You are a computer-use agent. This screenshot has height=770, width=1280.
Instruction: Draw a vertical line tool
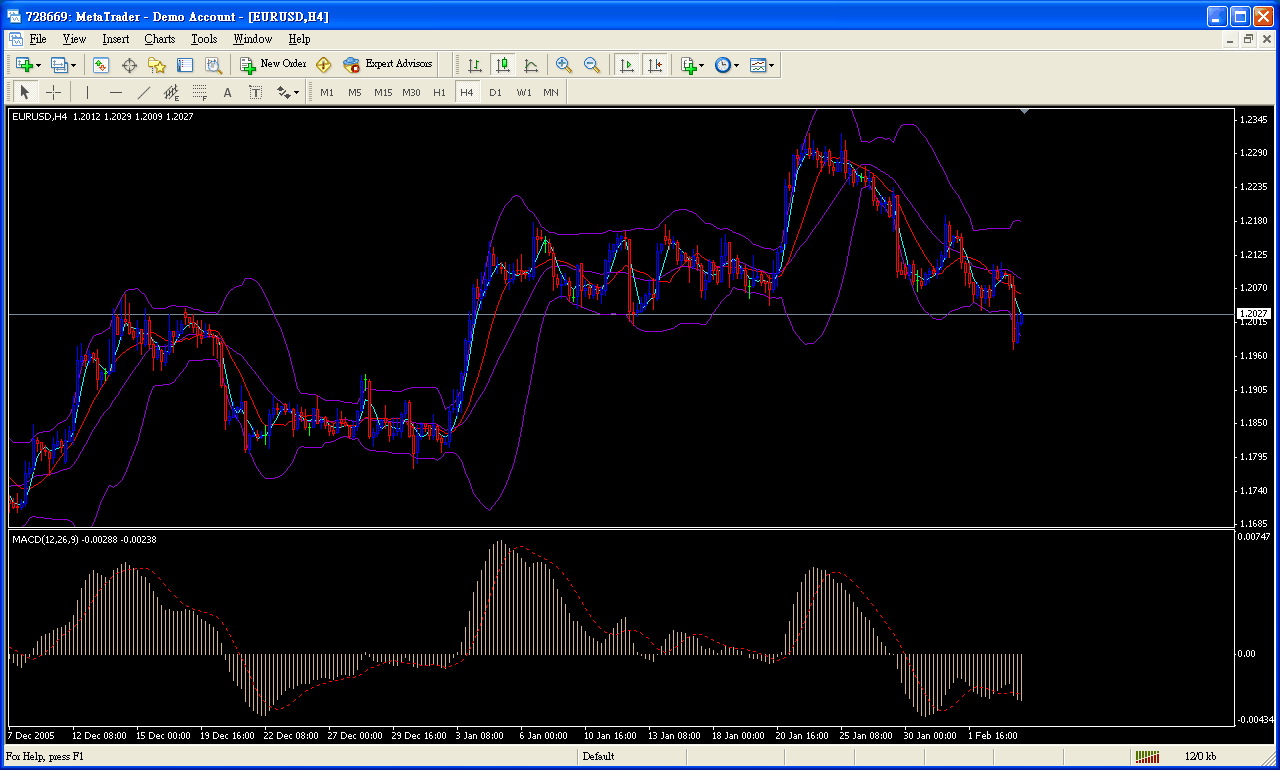point(87,92)
